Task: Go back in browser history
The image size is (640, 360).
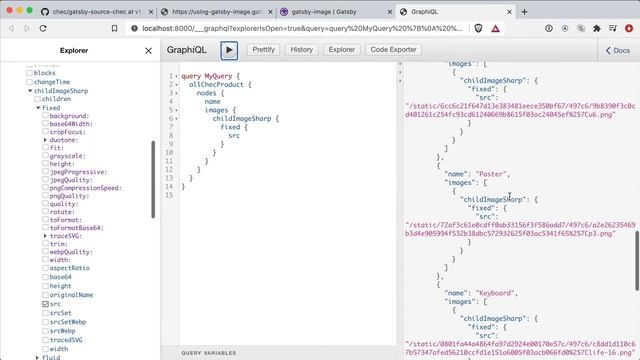Action: (11, 28)
